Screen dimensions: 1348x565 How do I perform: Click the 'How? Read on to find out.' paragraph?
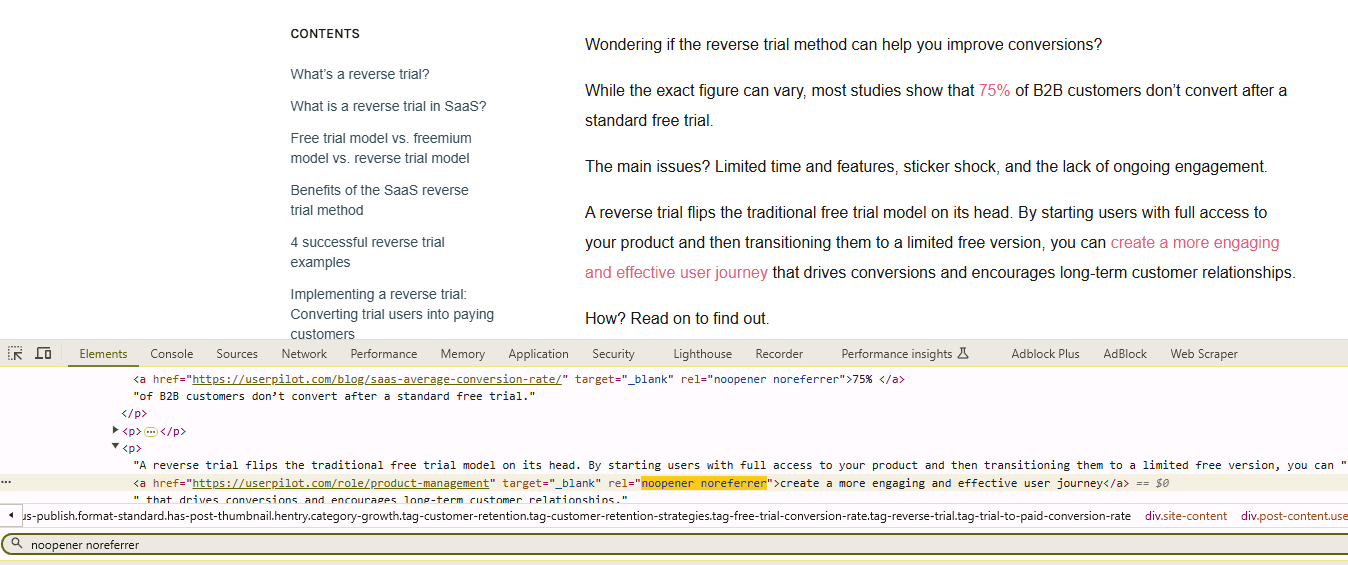(x=677, y=319)
